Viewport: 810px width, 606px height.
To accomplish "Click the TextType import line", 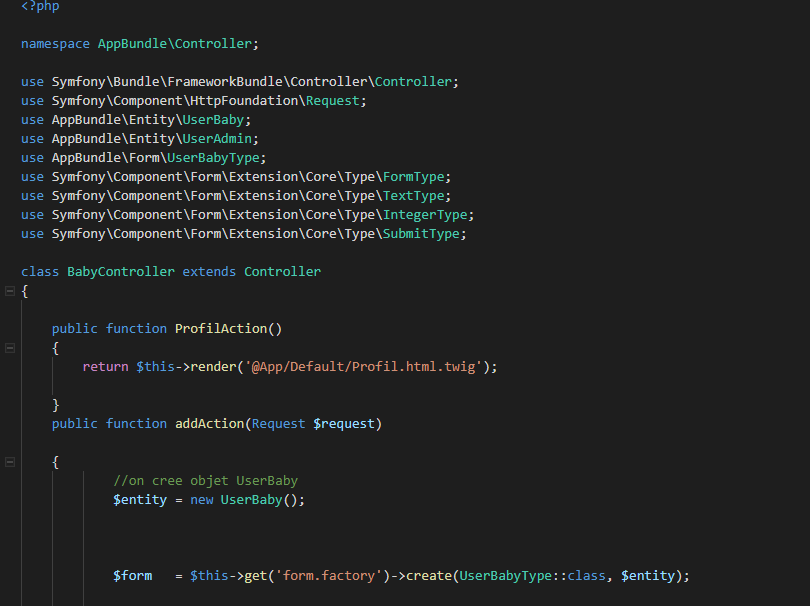I will [x=240, y=195].
